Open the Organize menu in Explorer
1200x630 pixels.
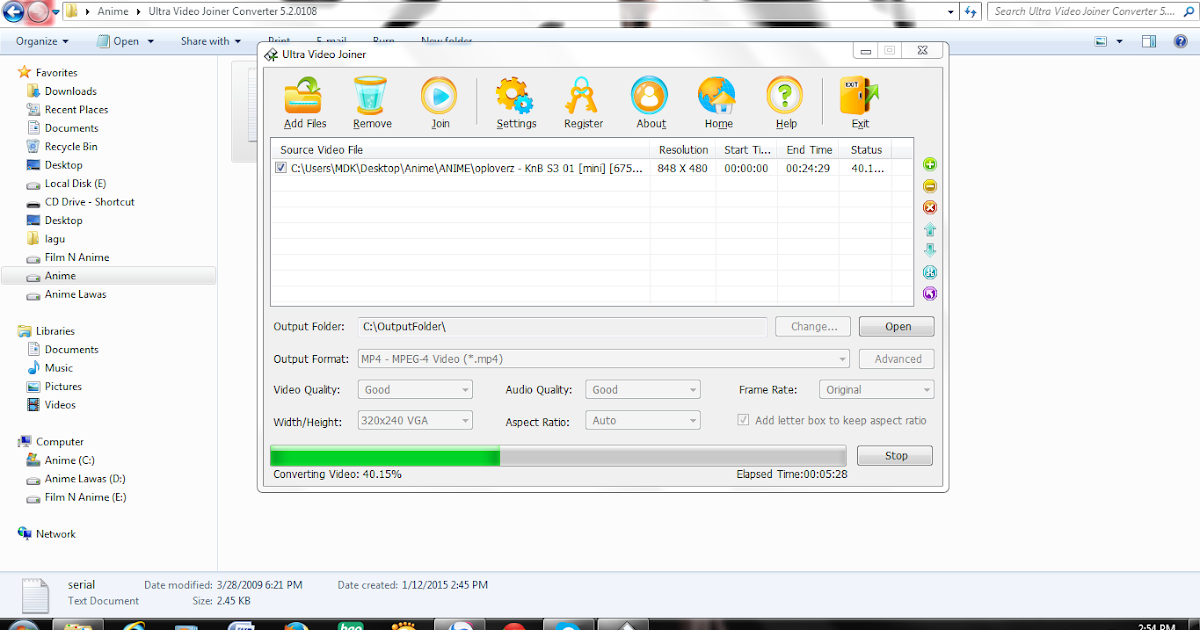click(x=43, y=41)
